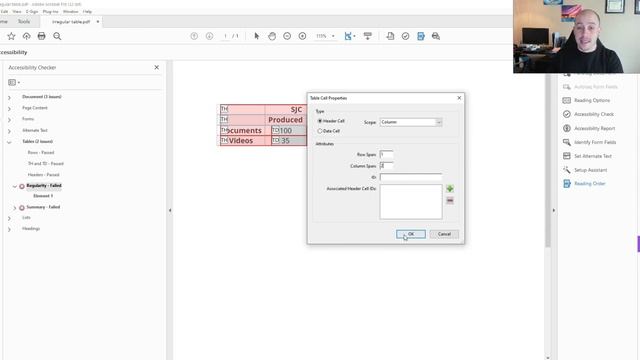Click the document page icon in toolbar
640x360 pixels.
tap(390, 36)
